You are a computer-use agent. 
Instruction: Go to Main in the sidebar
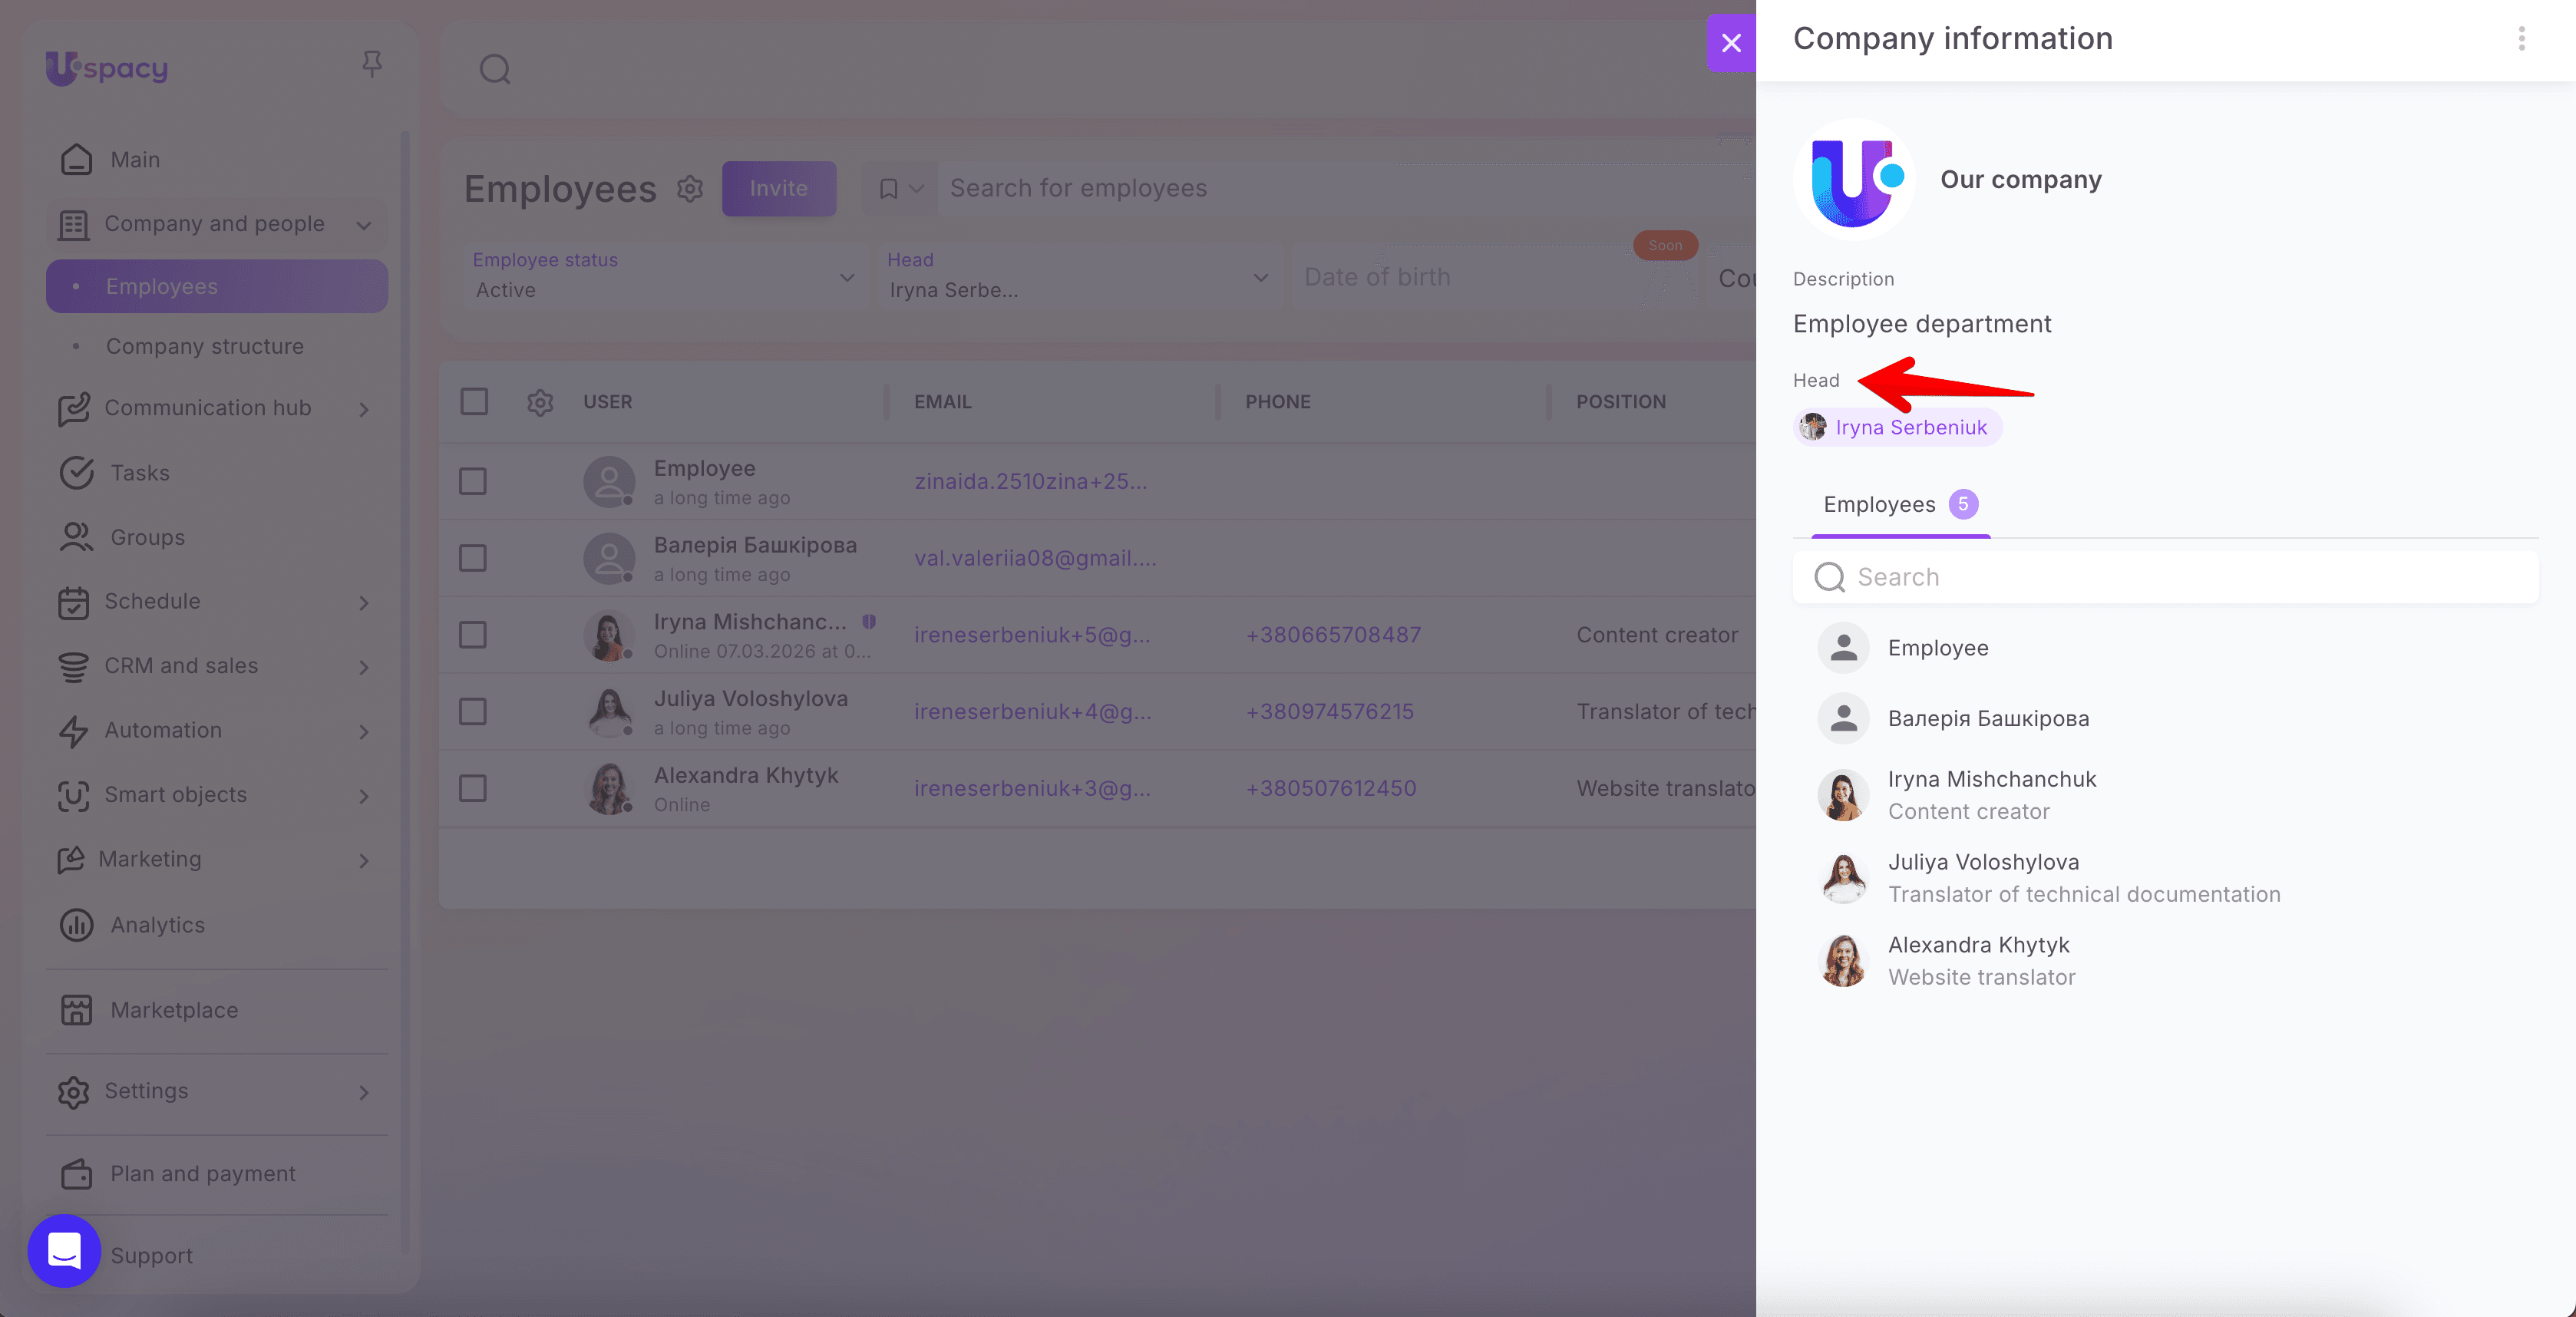pos(135,160)
